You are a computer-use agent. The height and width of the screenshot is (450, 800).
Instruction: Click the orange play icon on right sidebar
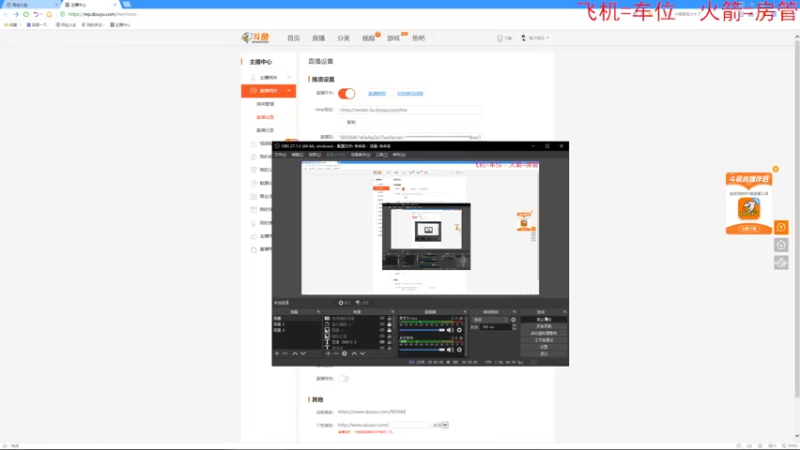tap(781, 227)
